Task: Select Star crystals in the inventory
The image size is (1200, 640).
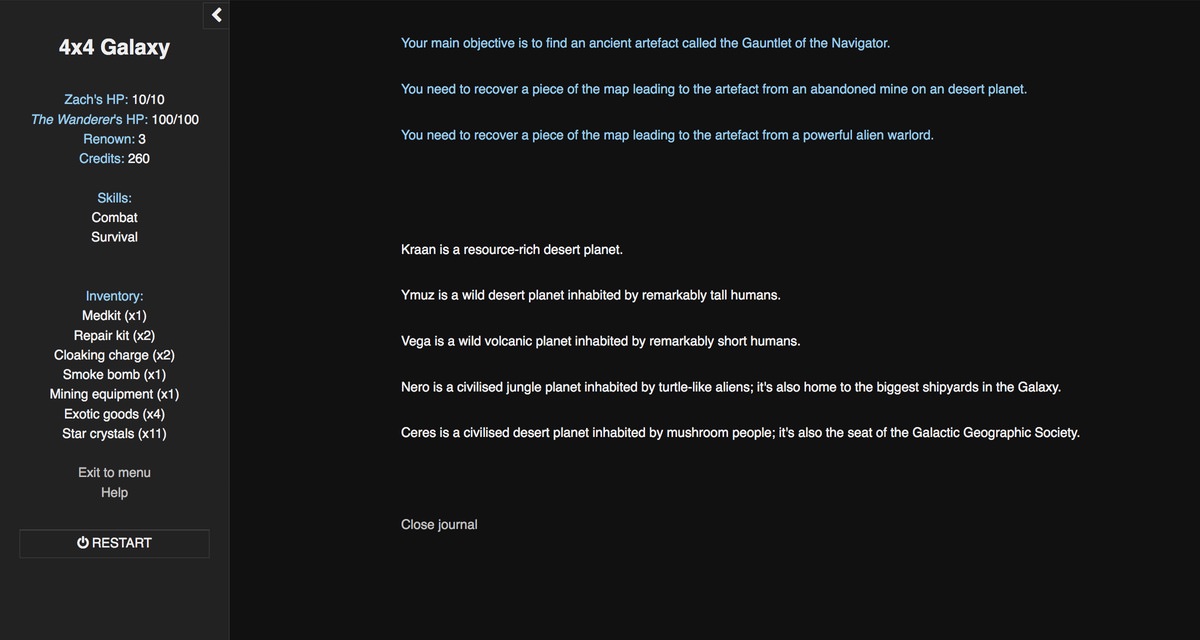Action: pyautogui.click(x=114, y=433)
